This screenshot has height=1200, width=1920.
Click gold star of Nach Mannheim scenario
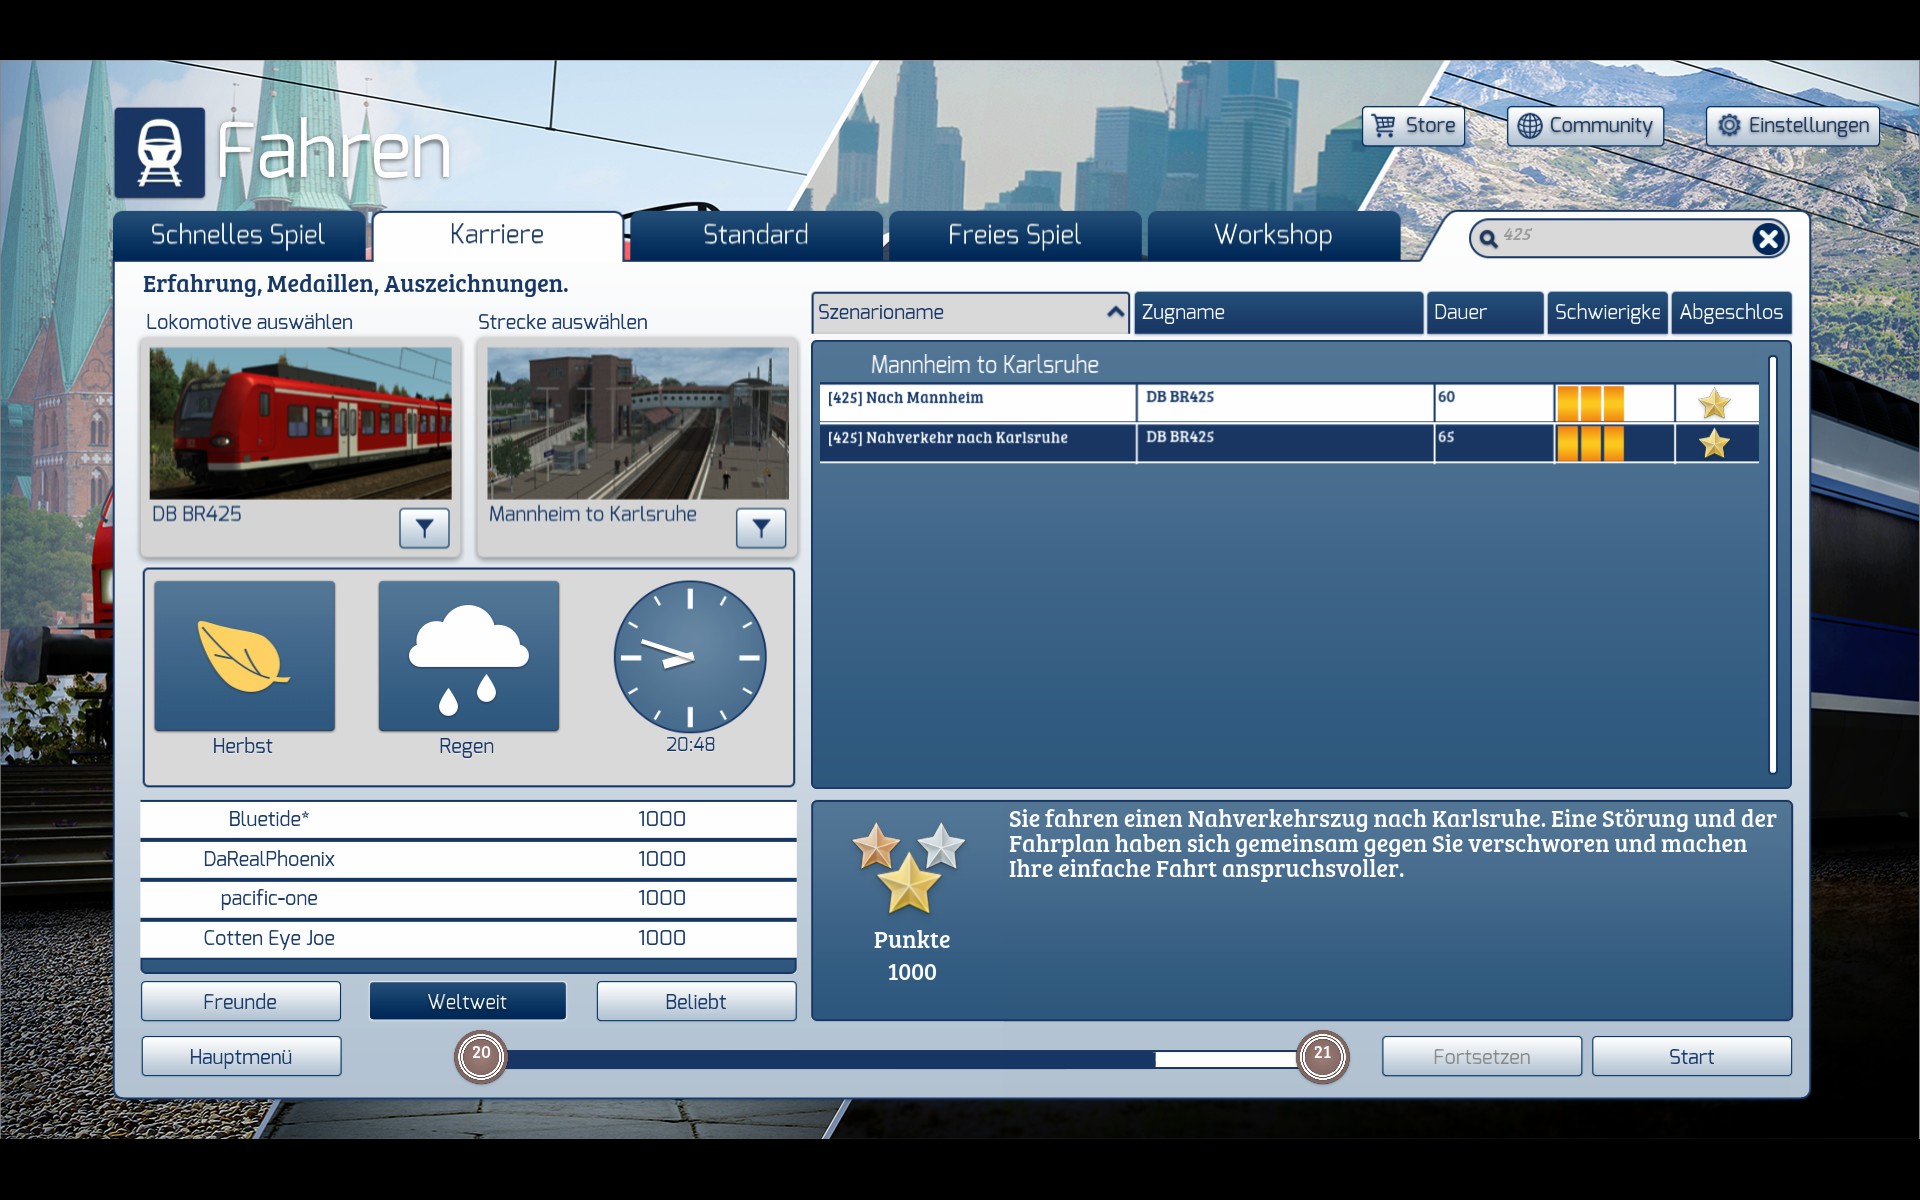[1714, 404]
